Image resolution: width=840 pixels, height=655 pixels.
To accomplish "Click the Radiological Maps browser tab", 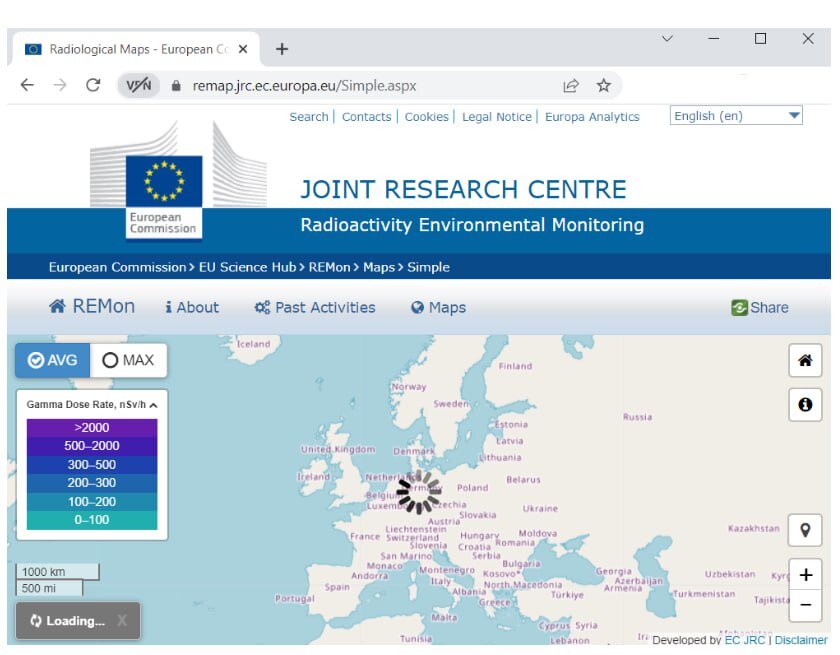I will (x=137, y=49).
